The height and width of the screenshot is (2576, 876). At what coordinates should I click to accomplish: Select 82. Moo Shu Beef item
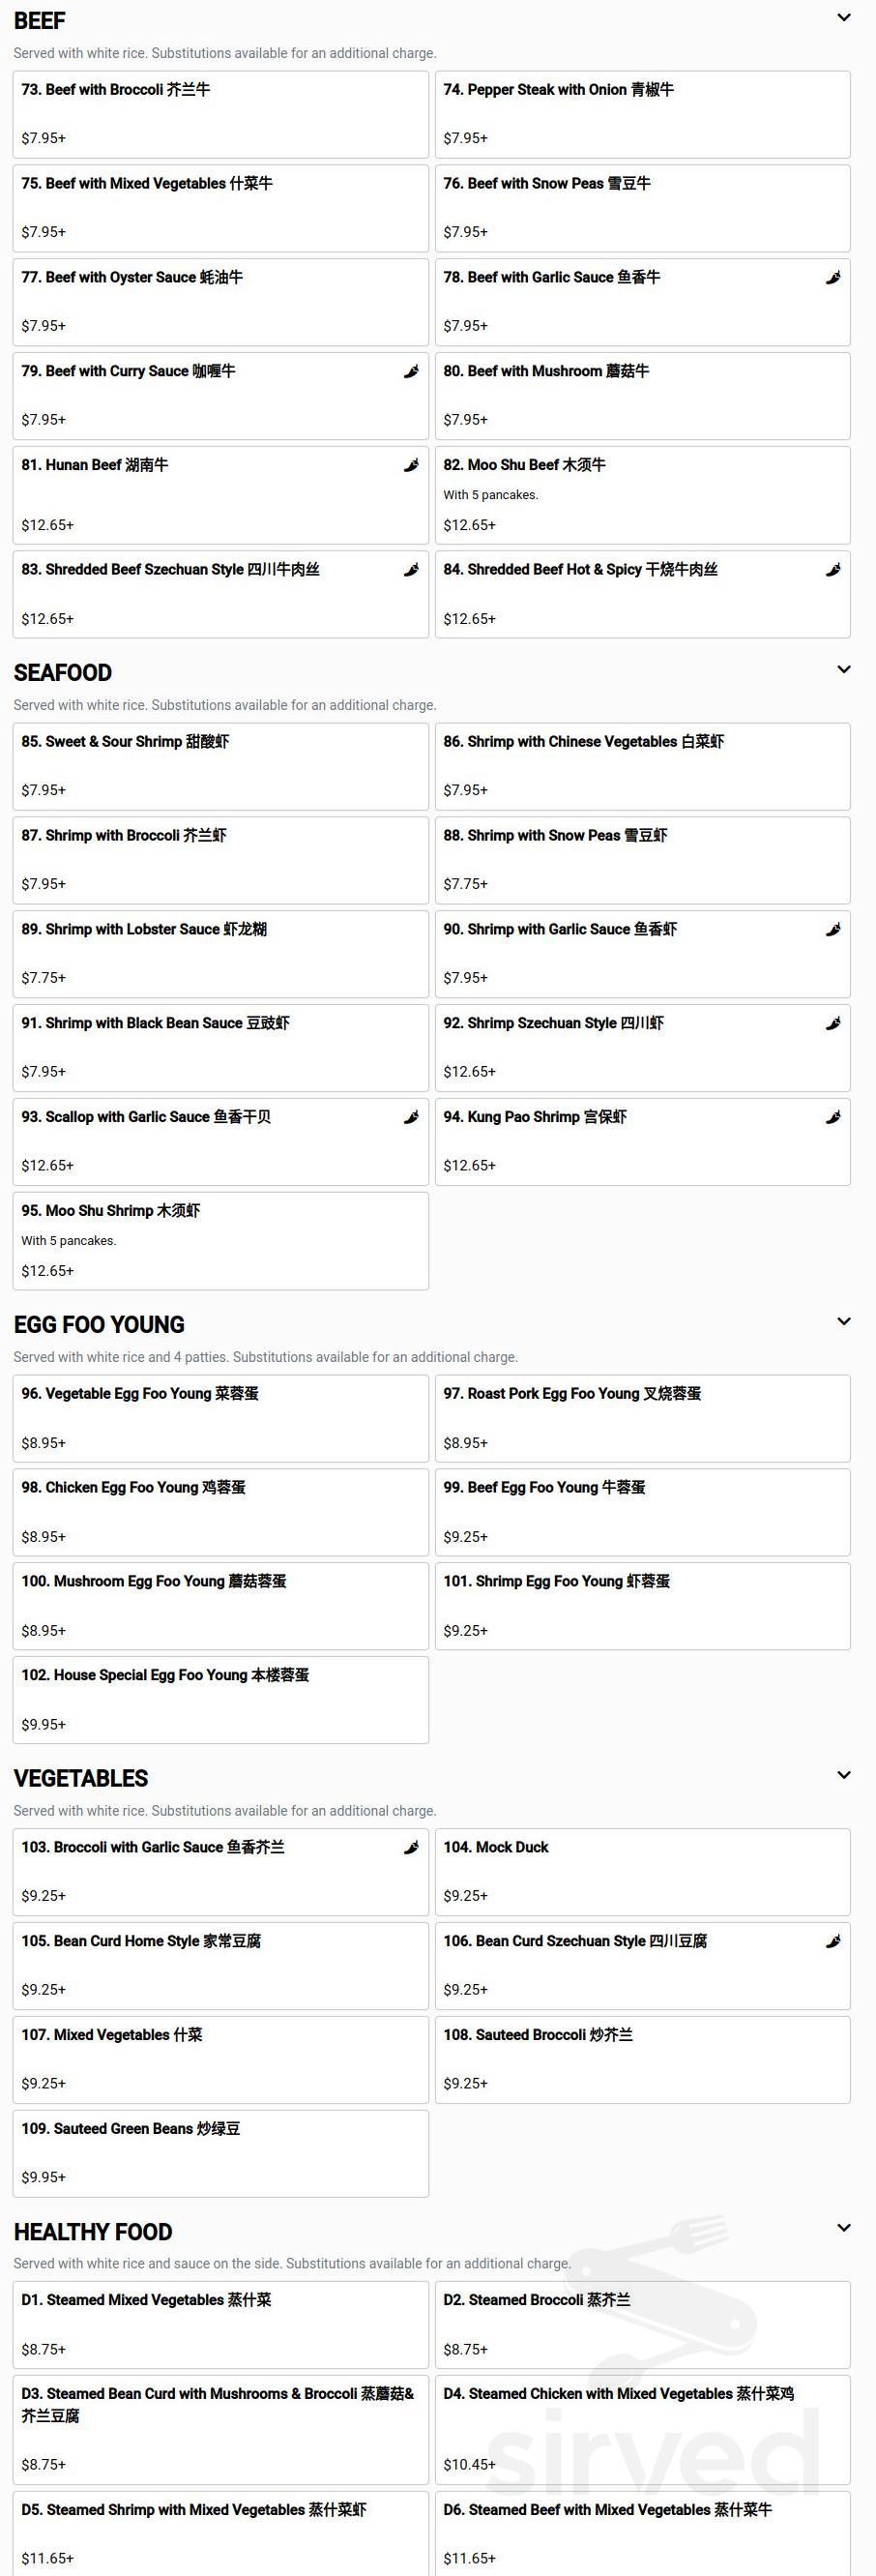point(642,495)
